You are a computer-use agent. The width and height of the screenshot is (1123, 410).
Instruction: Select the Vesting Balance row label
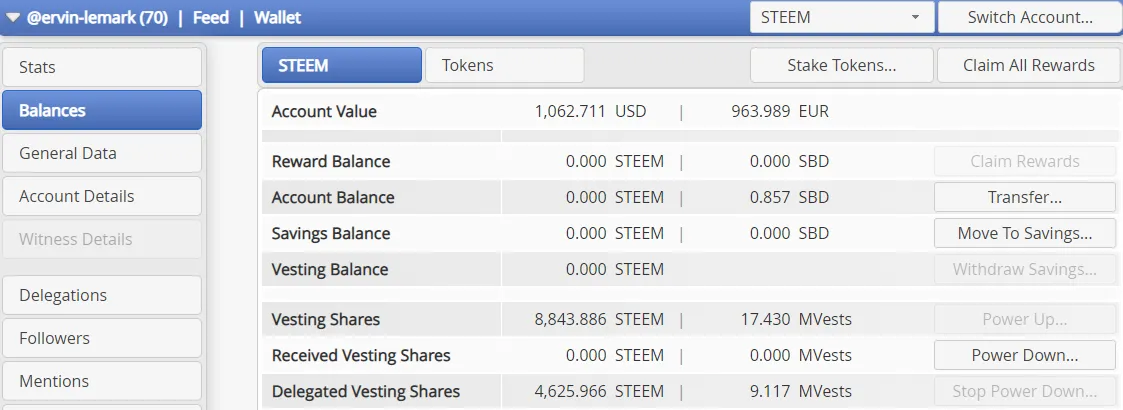click(x=330, y=270)
